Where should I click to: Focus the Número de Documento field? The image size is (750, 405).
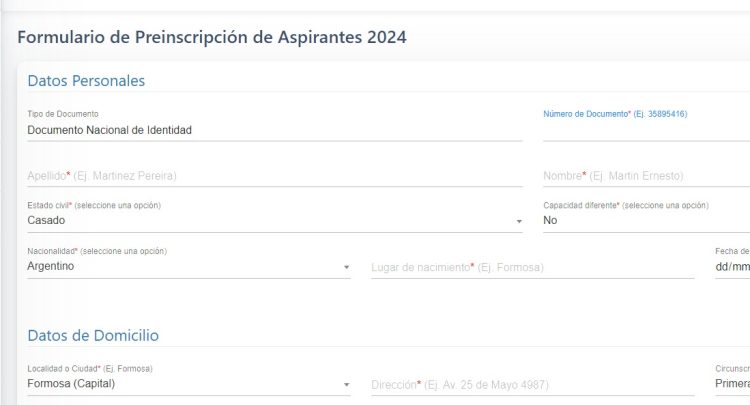645,130
